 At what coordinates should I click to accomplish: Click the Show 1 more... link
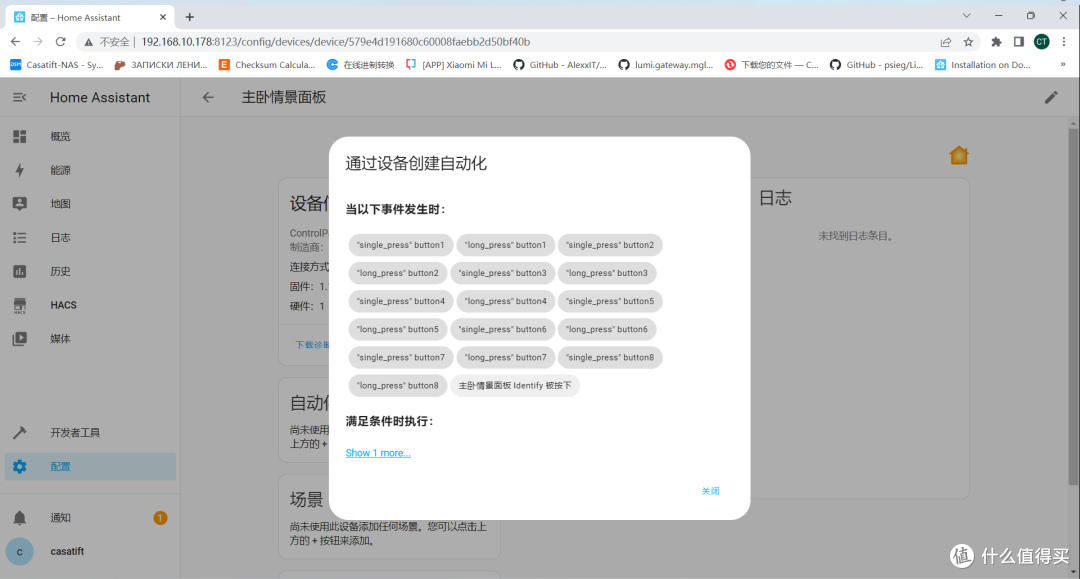[x=378, y=453]
